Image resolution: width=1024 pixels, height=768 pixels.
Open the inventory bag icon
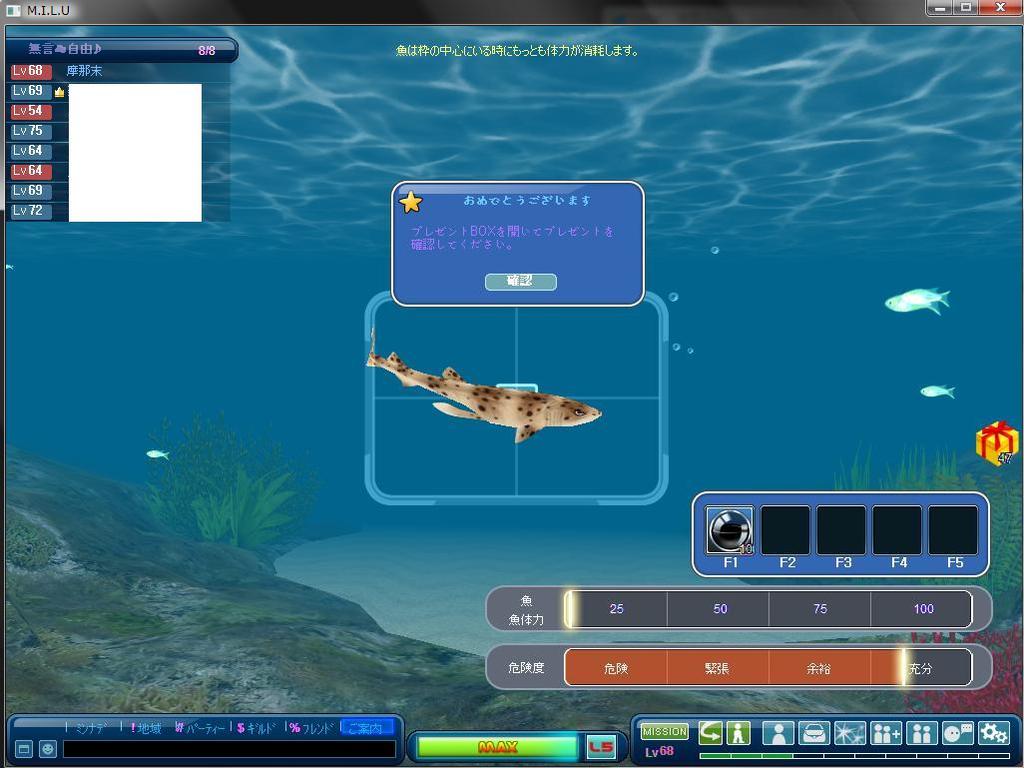point(814,733)
